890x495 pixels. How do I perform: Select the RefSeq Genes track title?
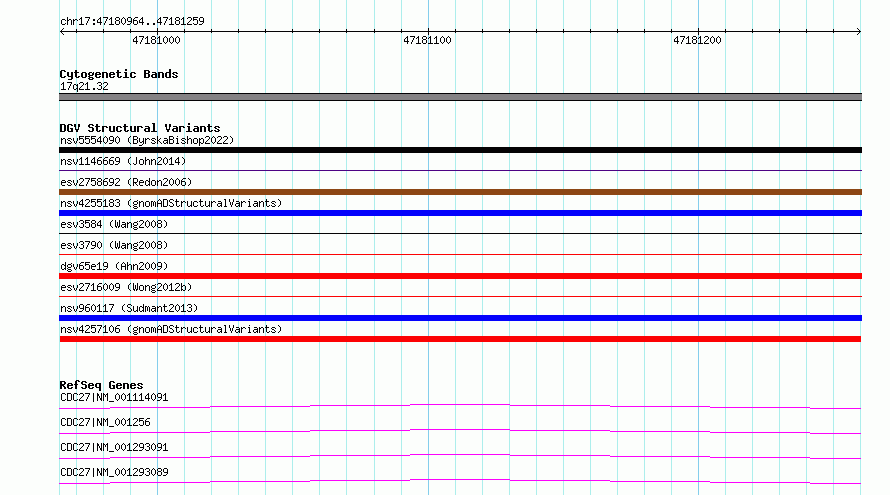[x=101, y=385]
